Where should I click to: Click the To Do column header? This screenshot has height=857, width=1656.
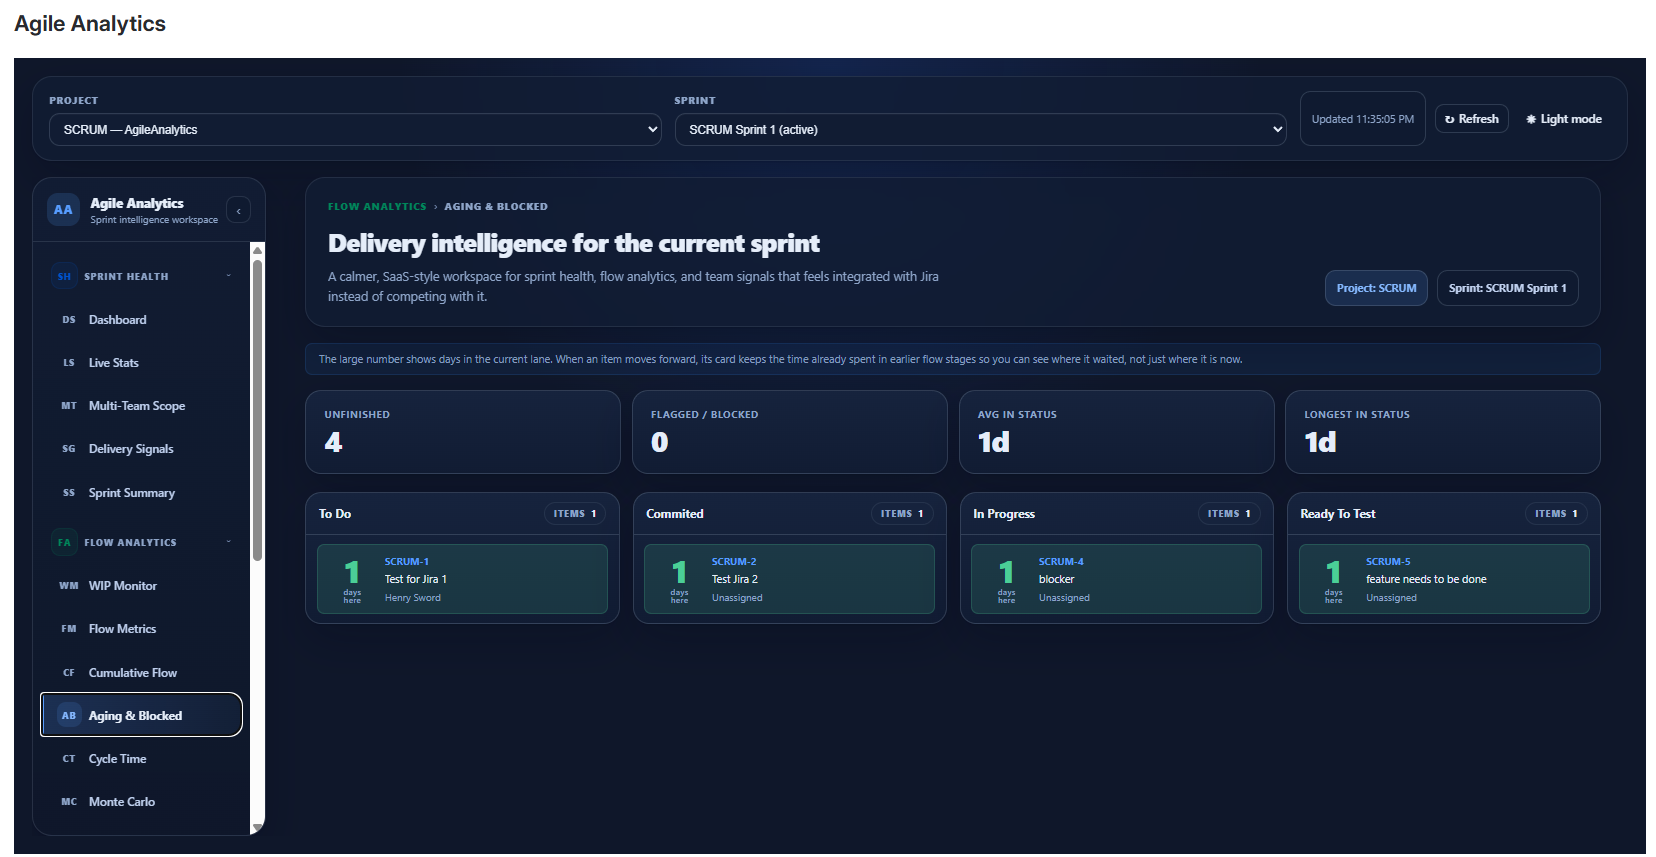point(335,514)
